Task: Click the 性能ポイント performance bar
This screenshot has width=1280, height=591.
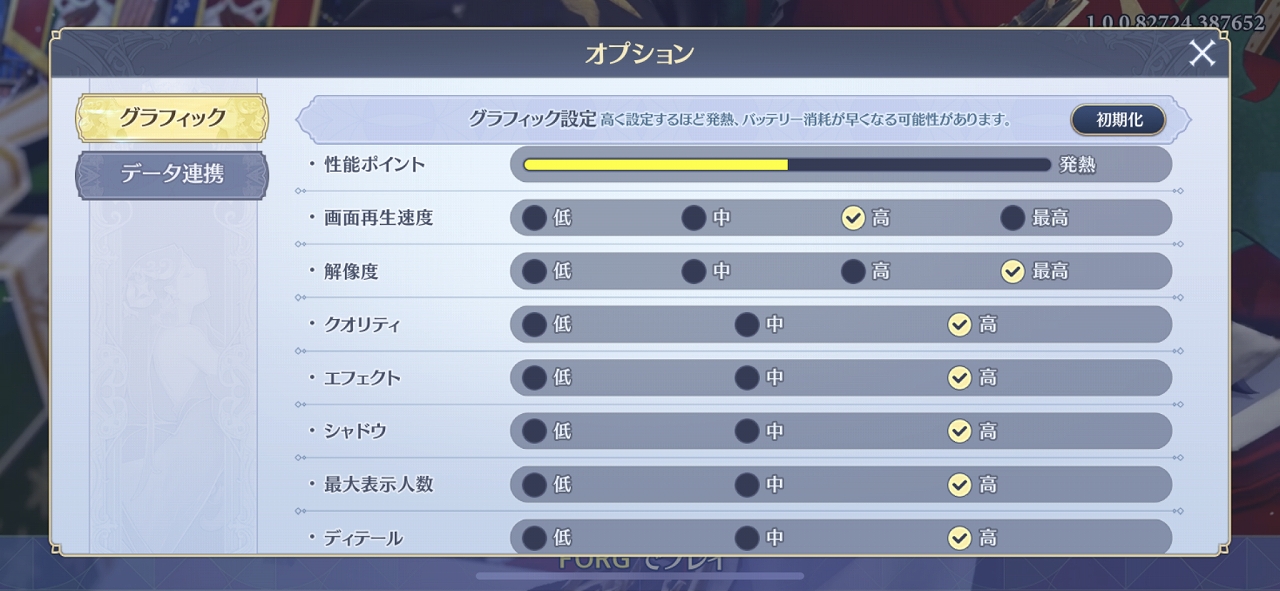Action: click(786, 165)
